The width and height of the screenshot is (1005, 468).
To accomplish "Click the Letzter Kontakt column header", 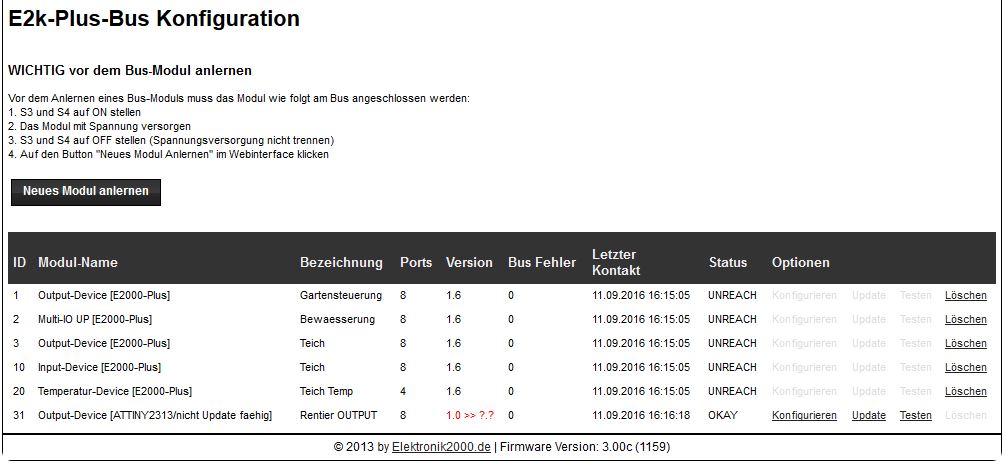I will (x=616, y=262).
